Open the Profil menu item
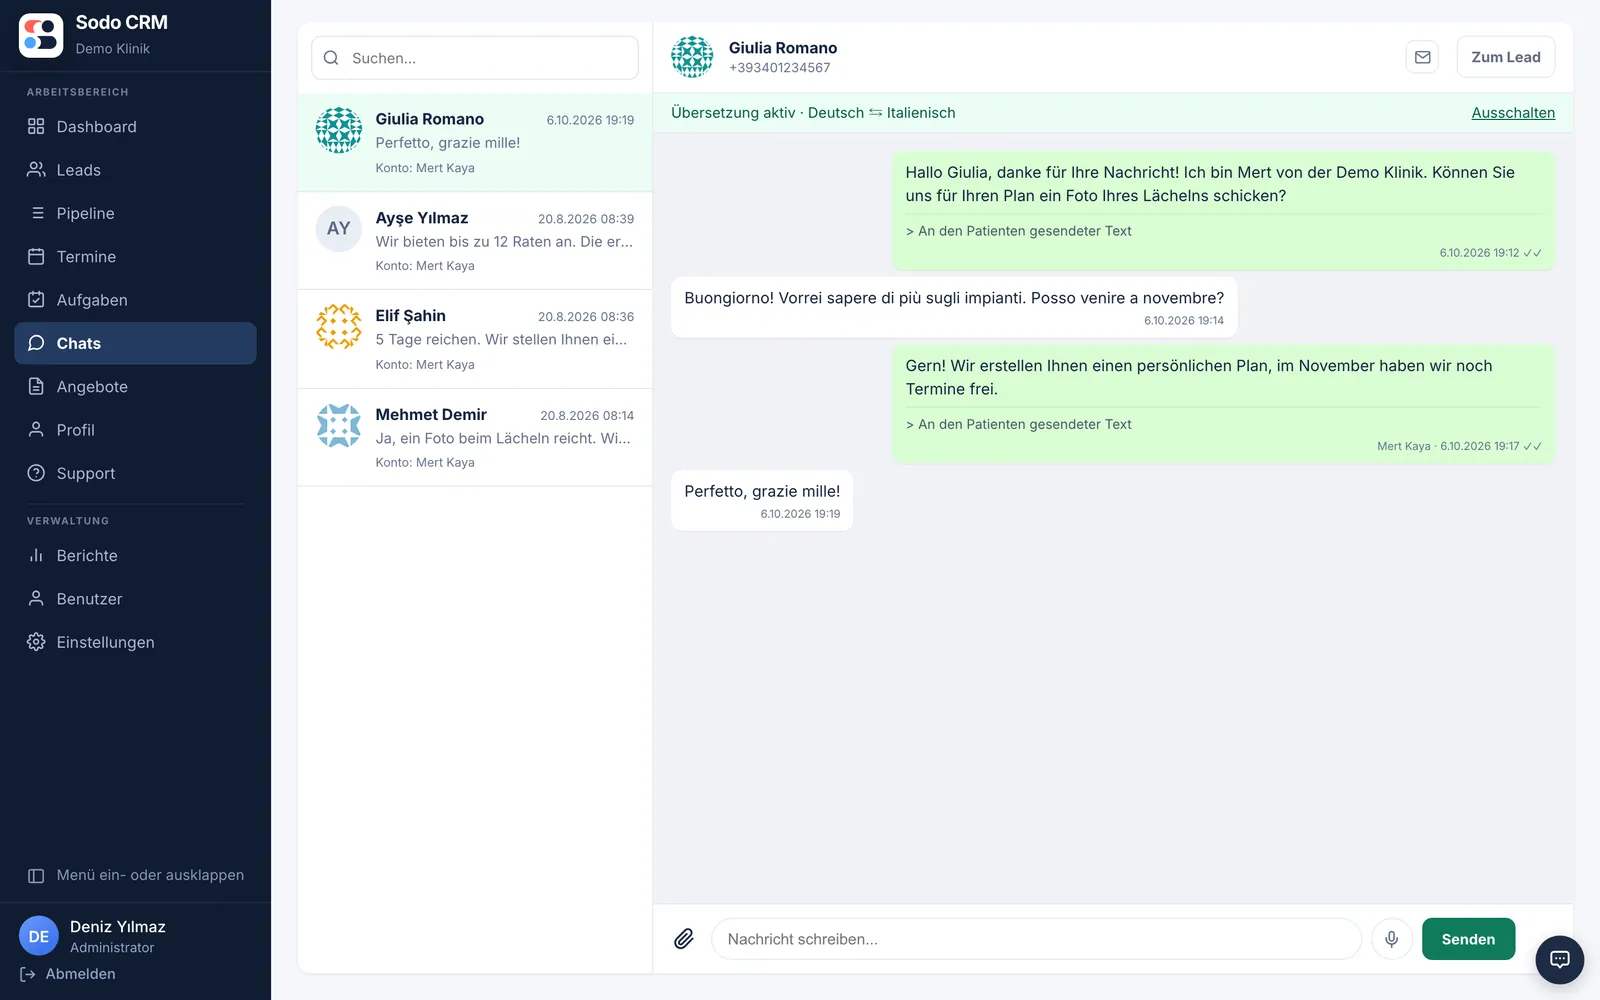The image size is (1600, 1000). [x=135, y=430]
